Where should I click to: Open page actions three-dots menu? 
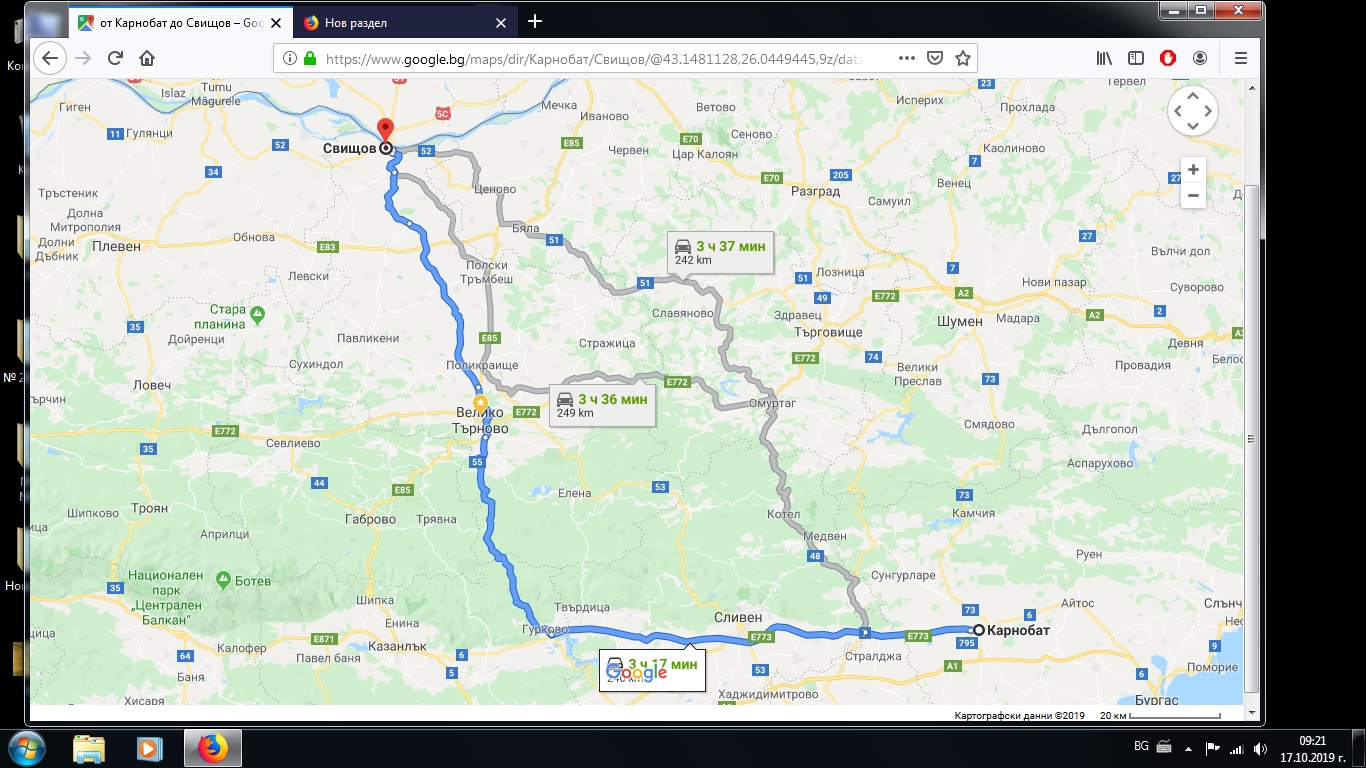point(905,58)
